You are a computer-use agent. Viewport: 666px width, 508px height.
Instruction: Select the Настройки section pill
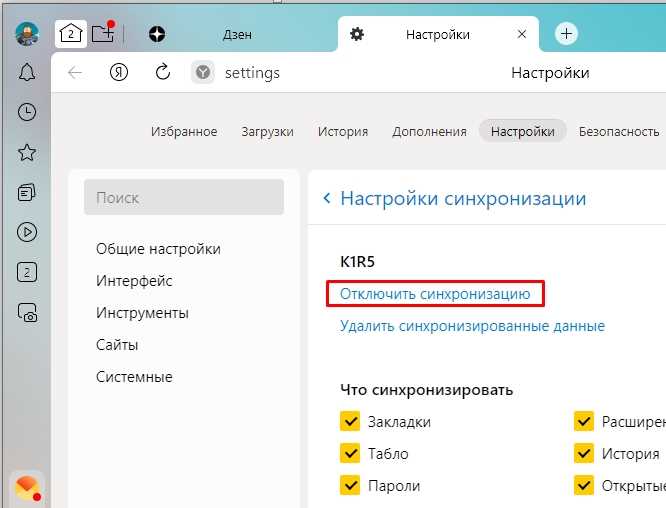(522, 131)
